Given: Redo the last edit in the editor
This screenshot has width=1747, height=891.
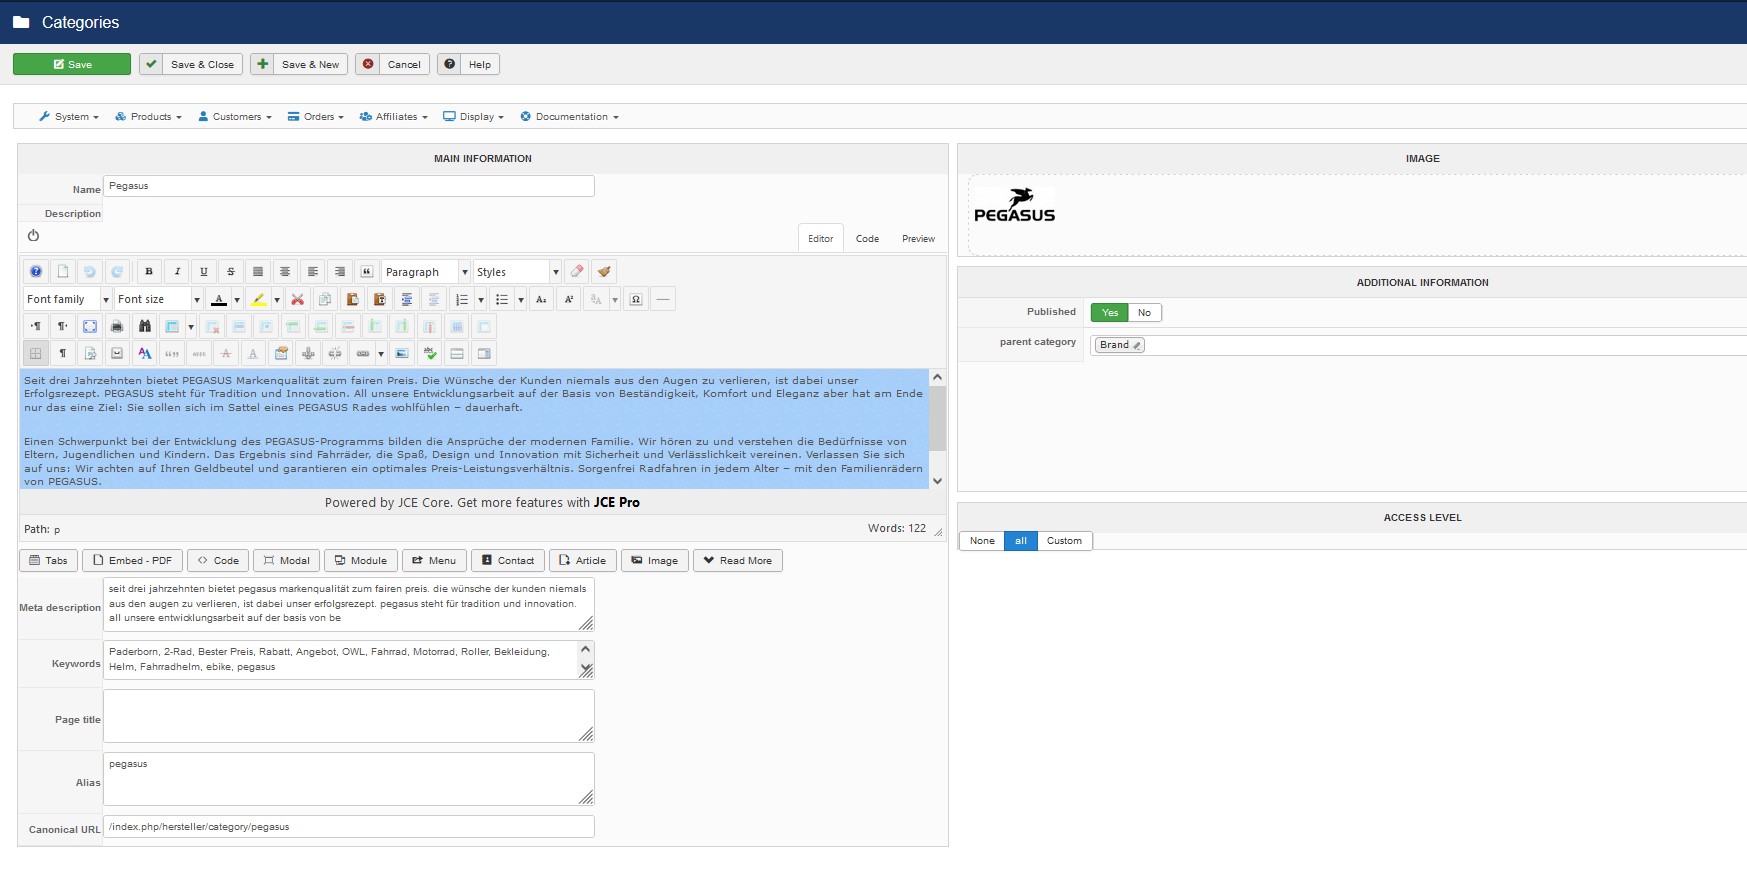Looking at the screenshot, I should click(117, 272).
